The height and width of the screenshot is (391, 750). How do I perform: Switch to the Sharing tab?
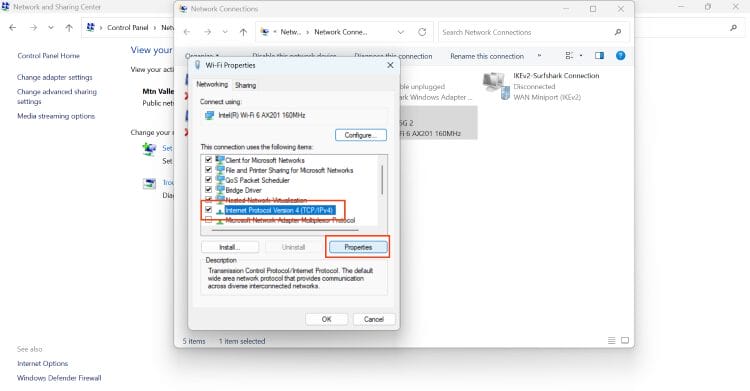[x=245, y=85]
